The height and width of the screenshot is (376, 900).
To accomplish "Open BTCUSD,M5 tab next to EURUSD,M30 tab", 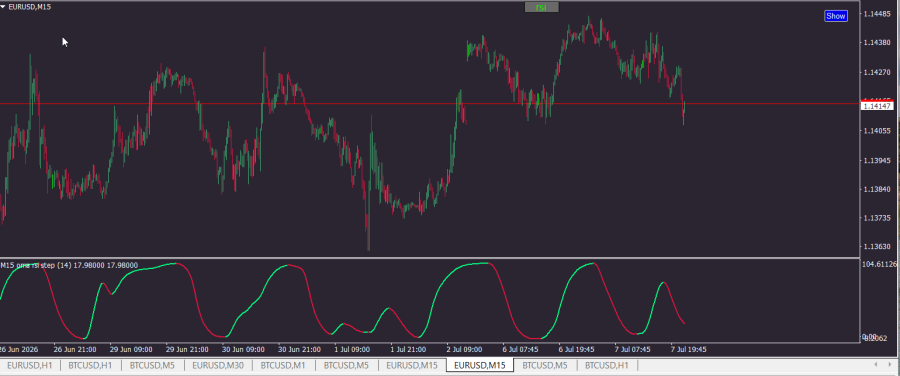I will click(152, 365).
